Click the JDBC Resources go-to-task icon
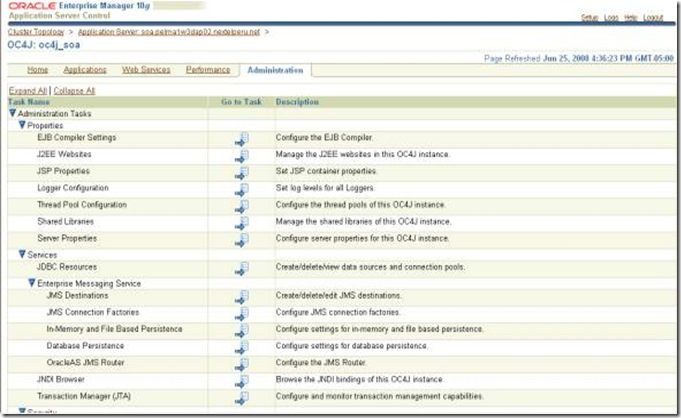 (x=241, y=269)
